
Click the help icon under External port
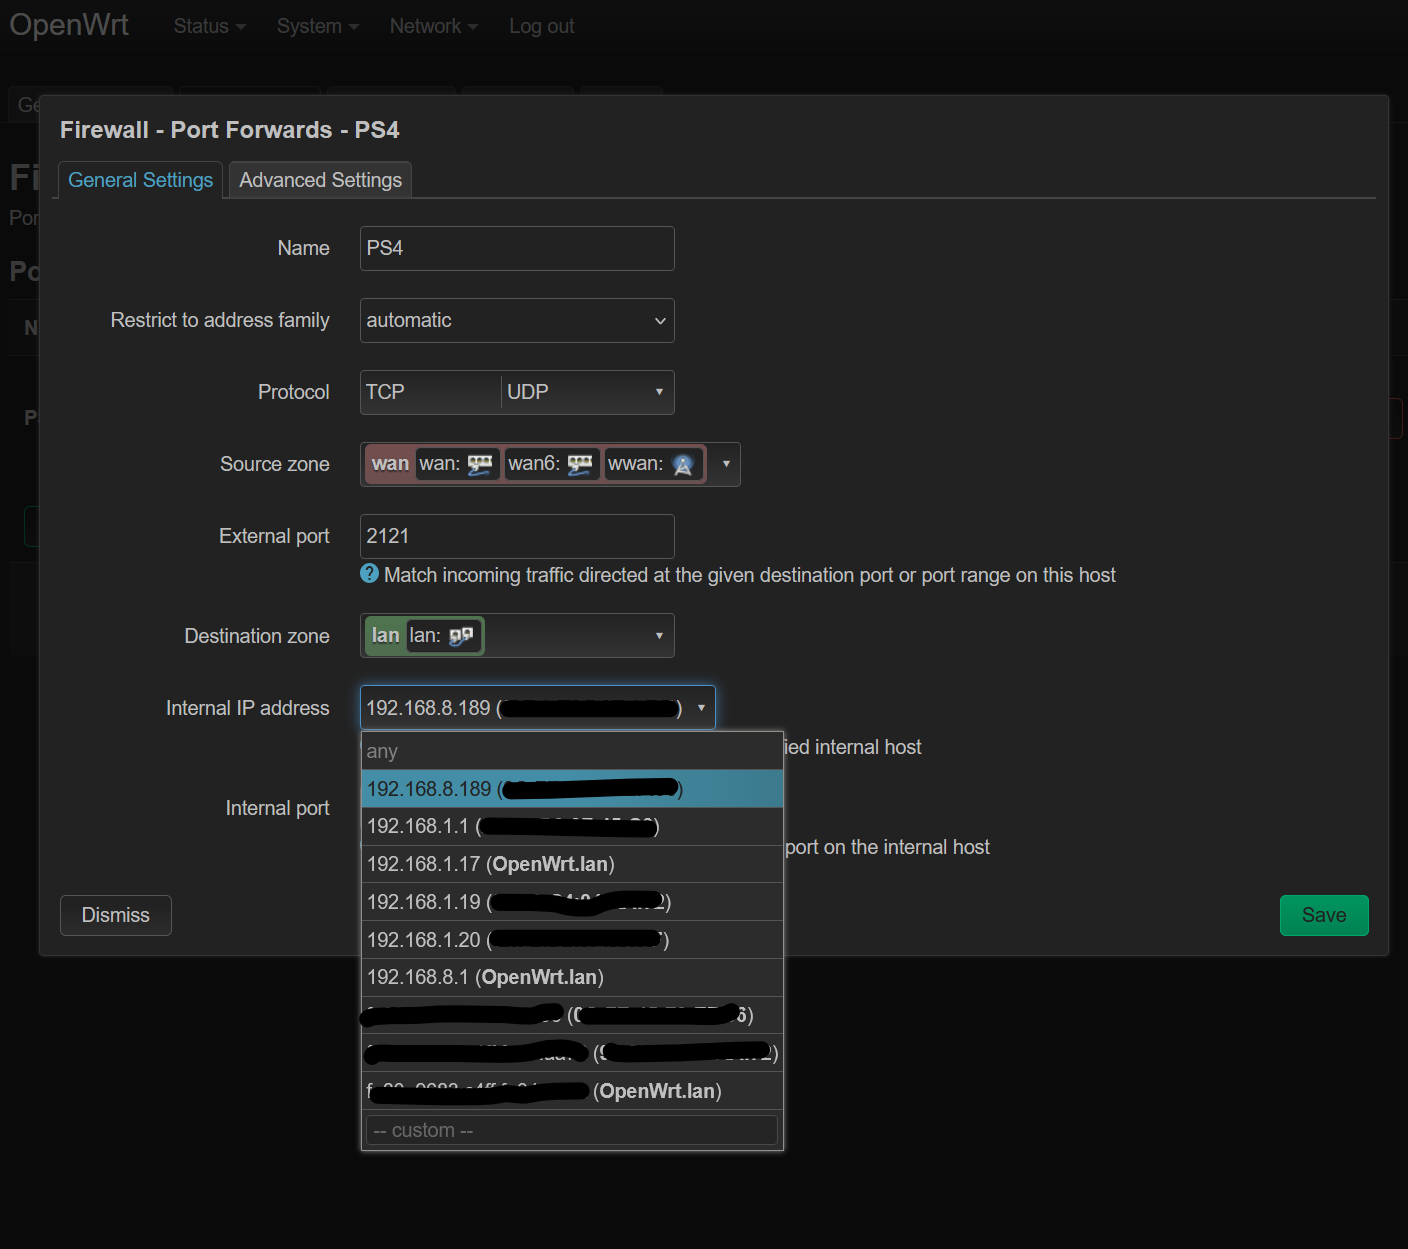point(369,574)
